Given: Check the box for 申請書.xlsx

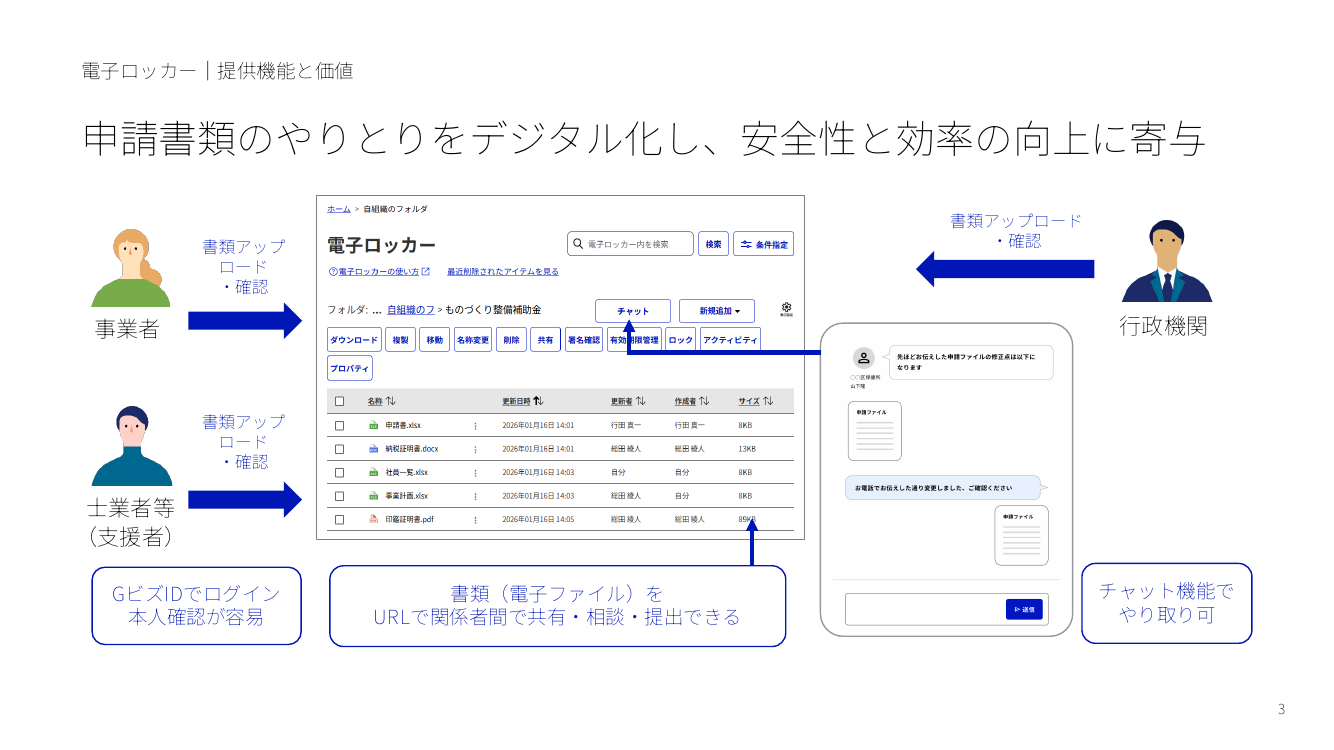Looking at the screenshot, I should tap(339, 426).
